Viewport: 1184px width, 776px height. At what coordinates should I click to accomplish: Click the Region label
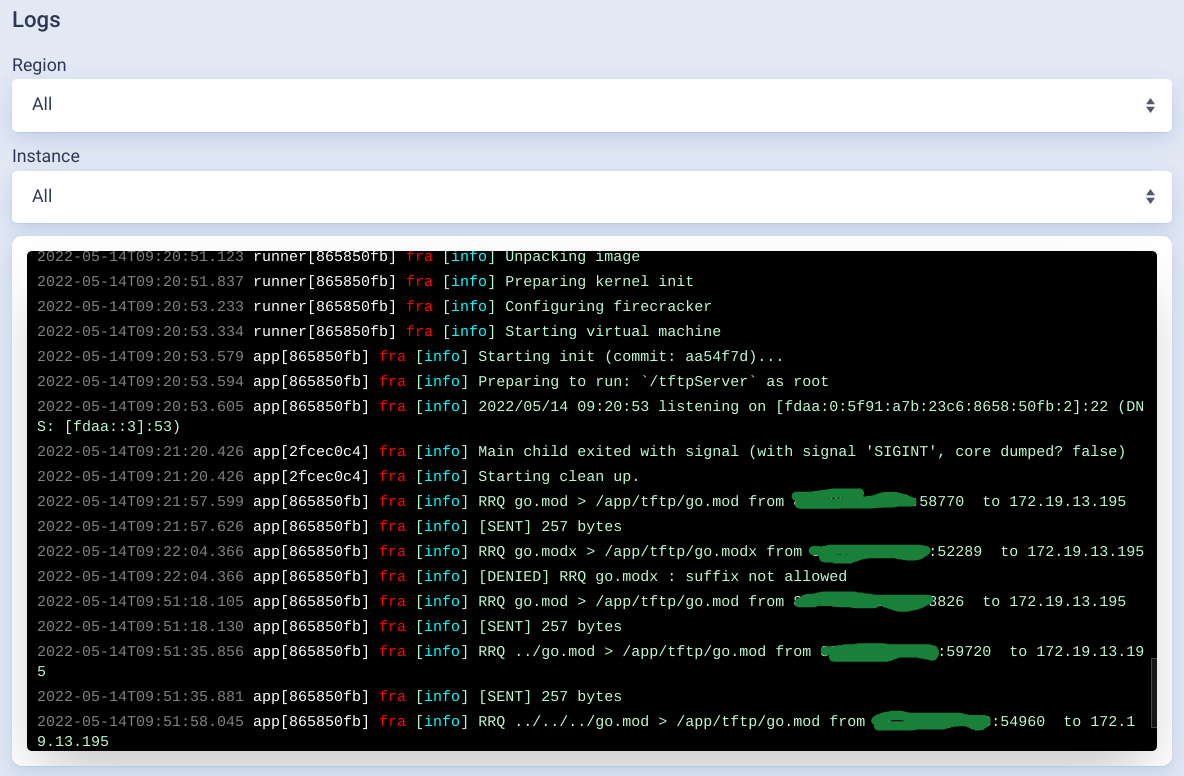[39, 65]
